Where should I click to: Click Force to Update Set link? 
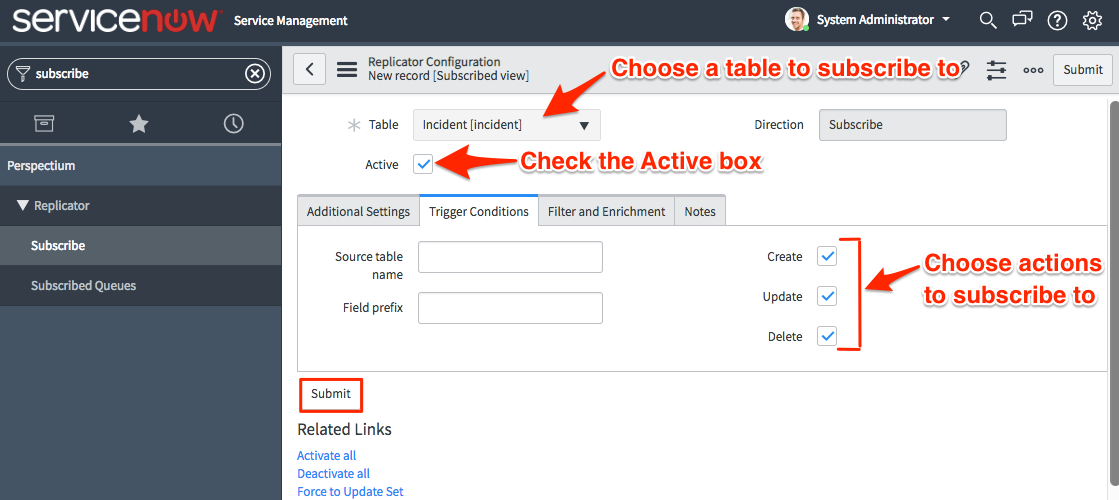pyautogui.click(x=350, y=491)
